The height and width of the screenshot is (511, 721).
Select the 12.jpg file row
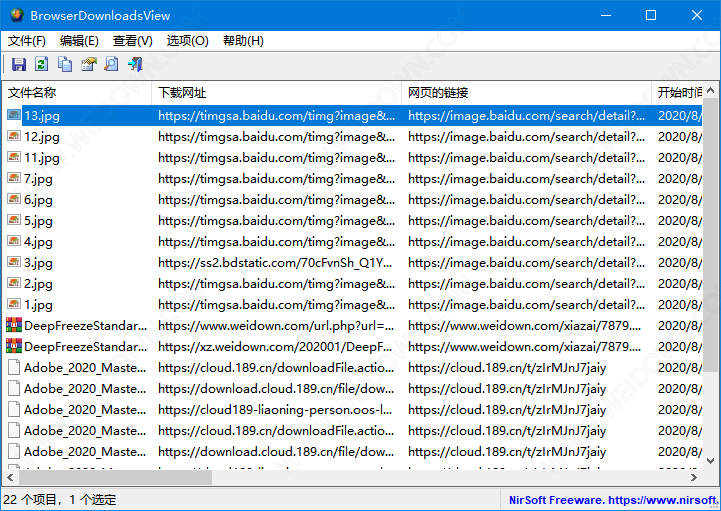[x=353, y=137]
